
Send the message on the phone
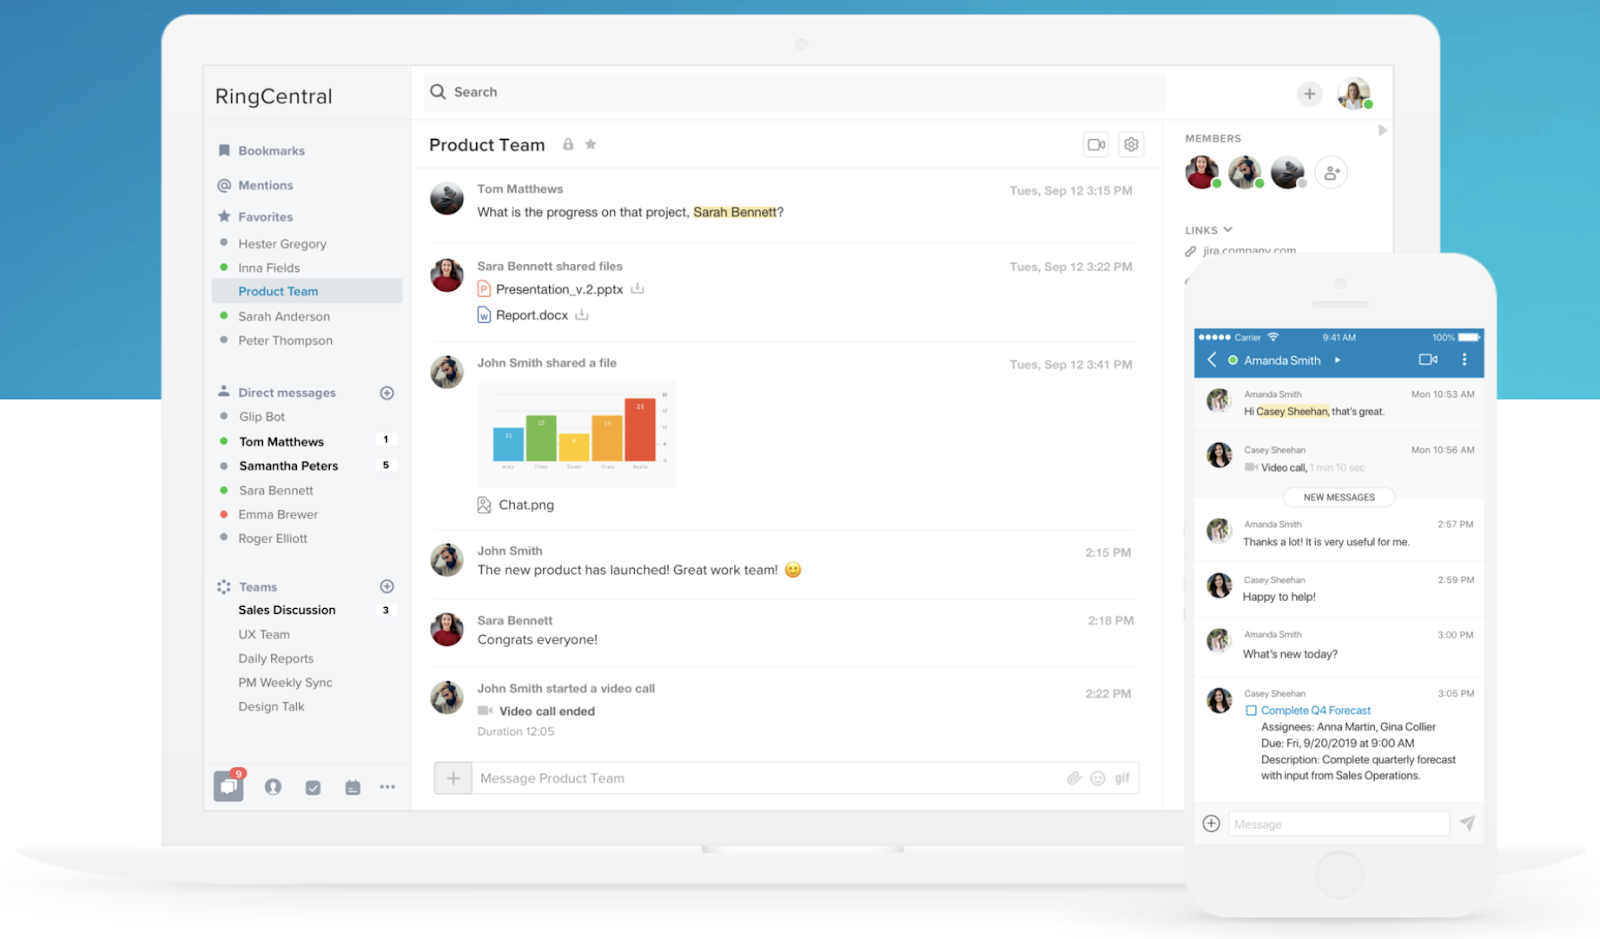(1467, 823)
